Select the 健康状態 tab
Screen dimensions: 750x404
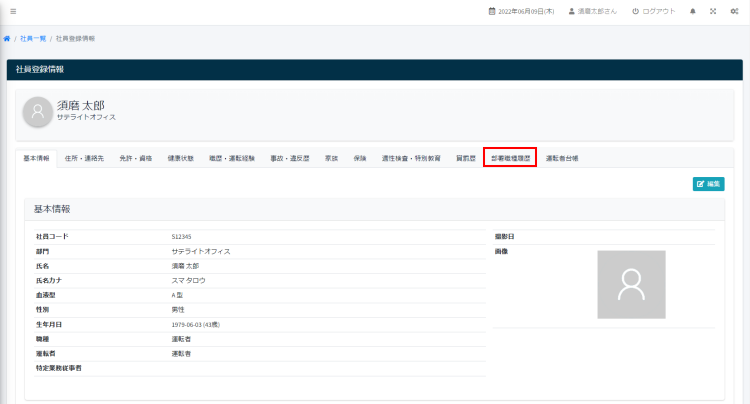(x=181, y=158)
